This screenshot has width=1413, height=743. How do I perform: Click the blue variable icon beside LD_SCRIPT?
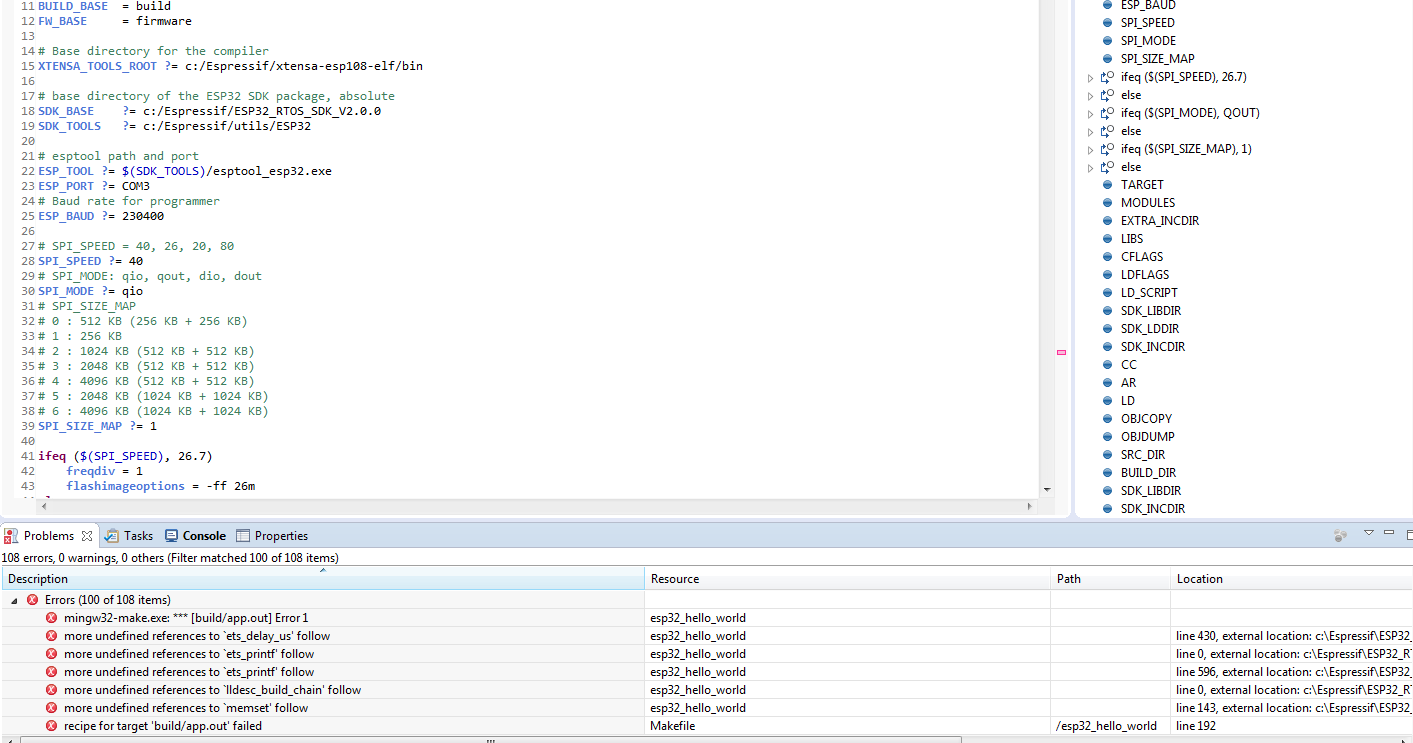point(1107,293)
